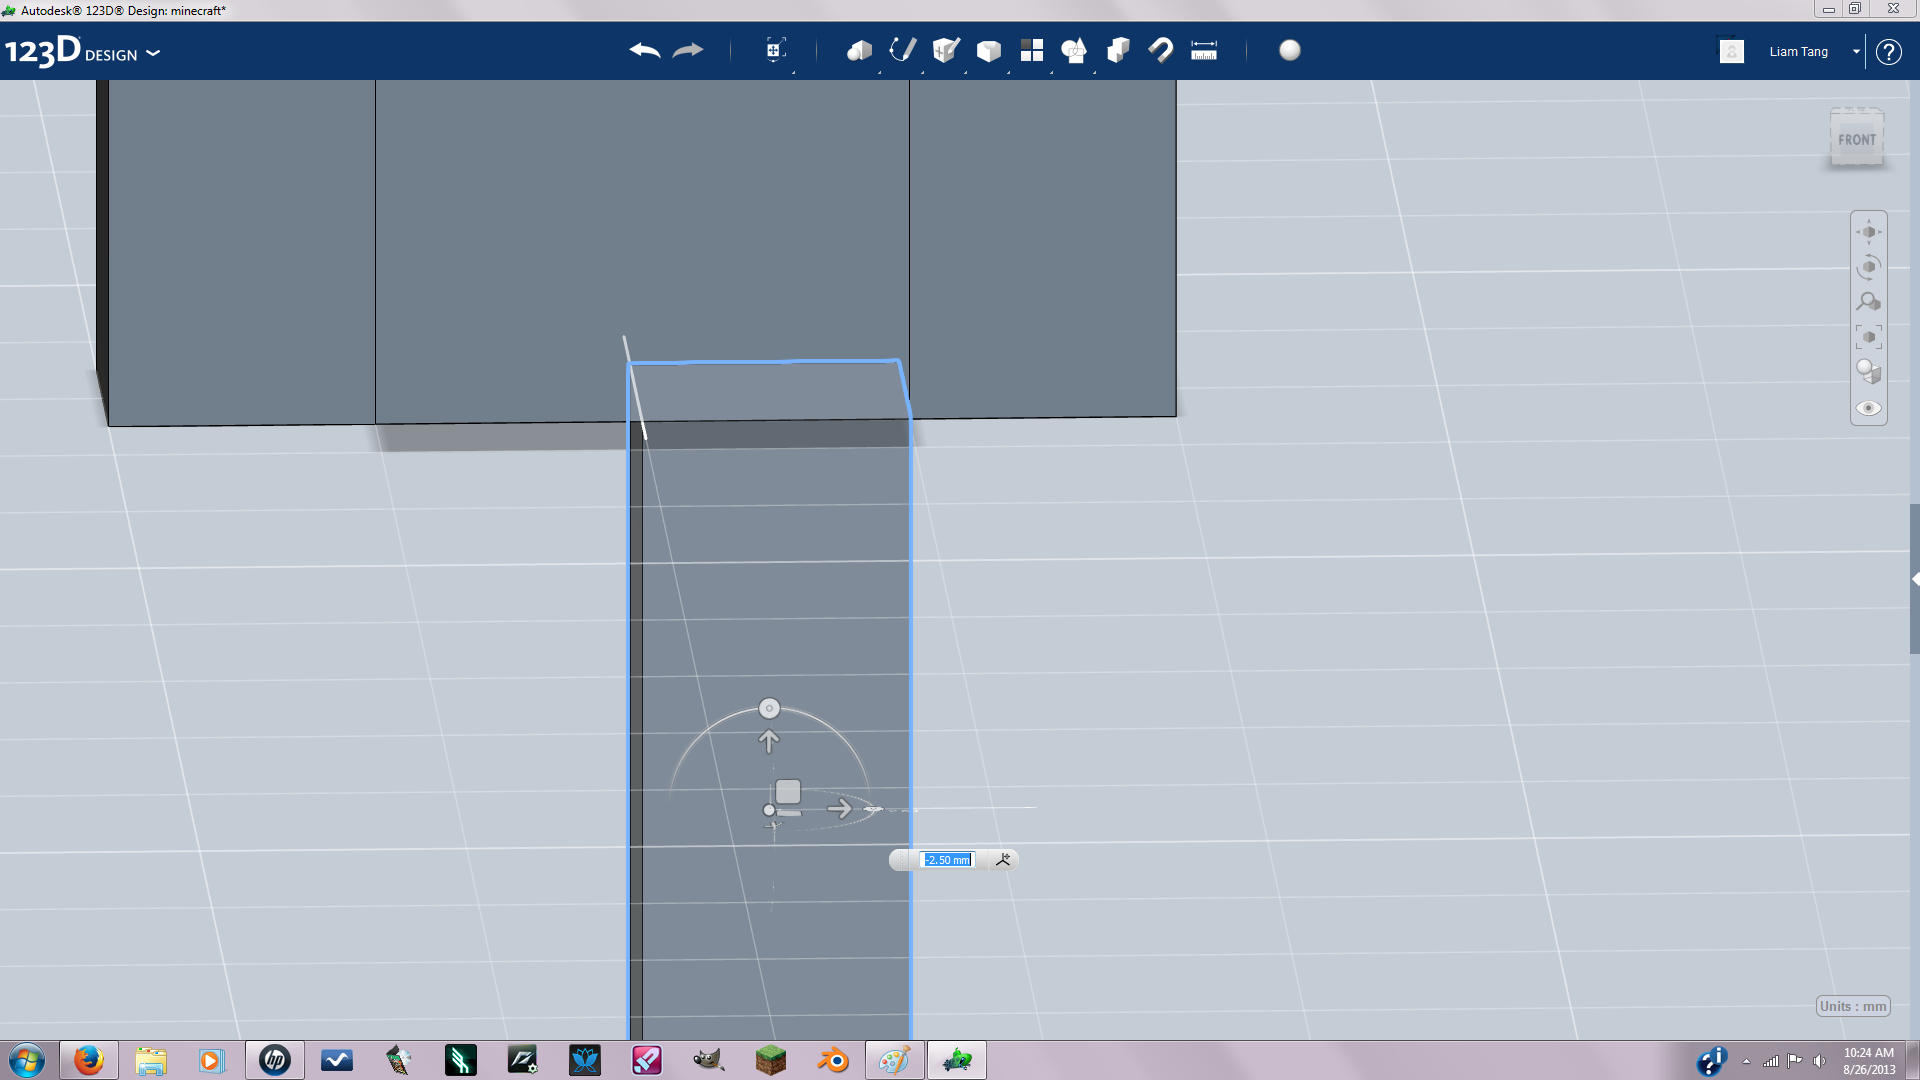Screen dimensions: 1920x1080
Task: Open the Transform tool
Action: click(x=775, y=50)
